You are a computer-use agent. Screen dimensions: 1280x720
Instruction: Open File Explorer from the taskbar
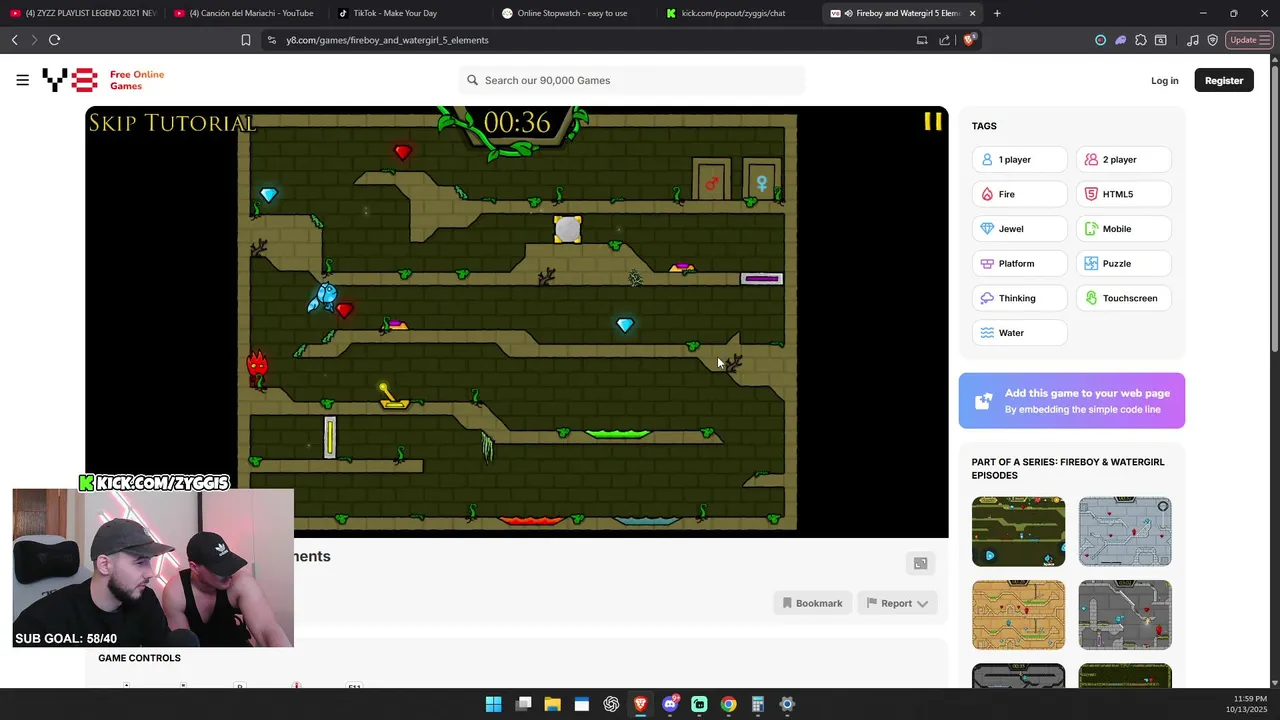(552, 704)
